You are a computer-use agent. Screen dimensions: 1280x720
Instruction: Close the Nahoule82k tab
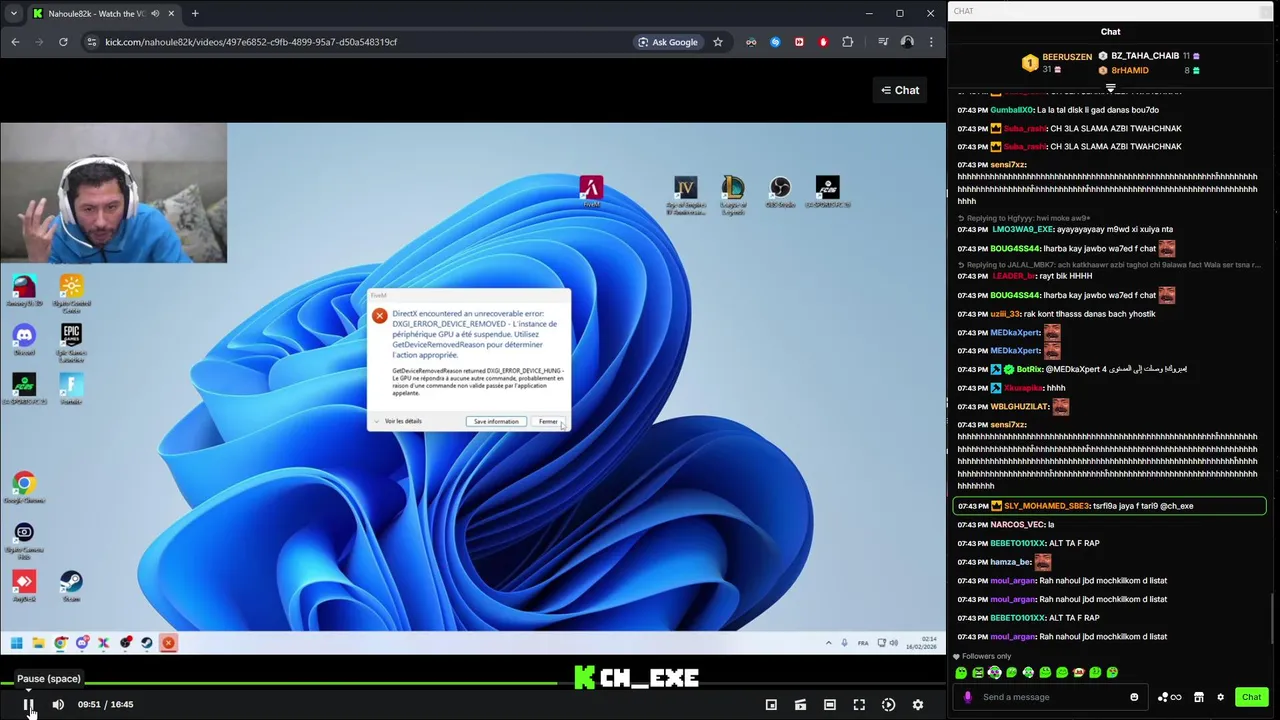[171, 14]
